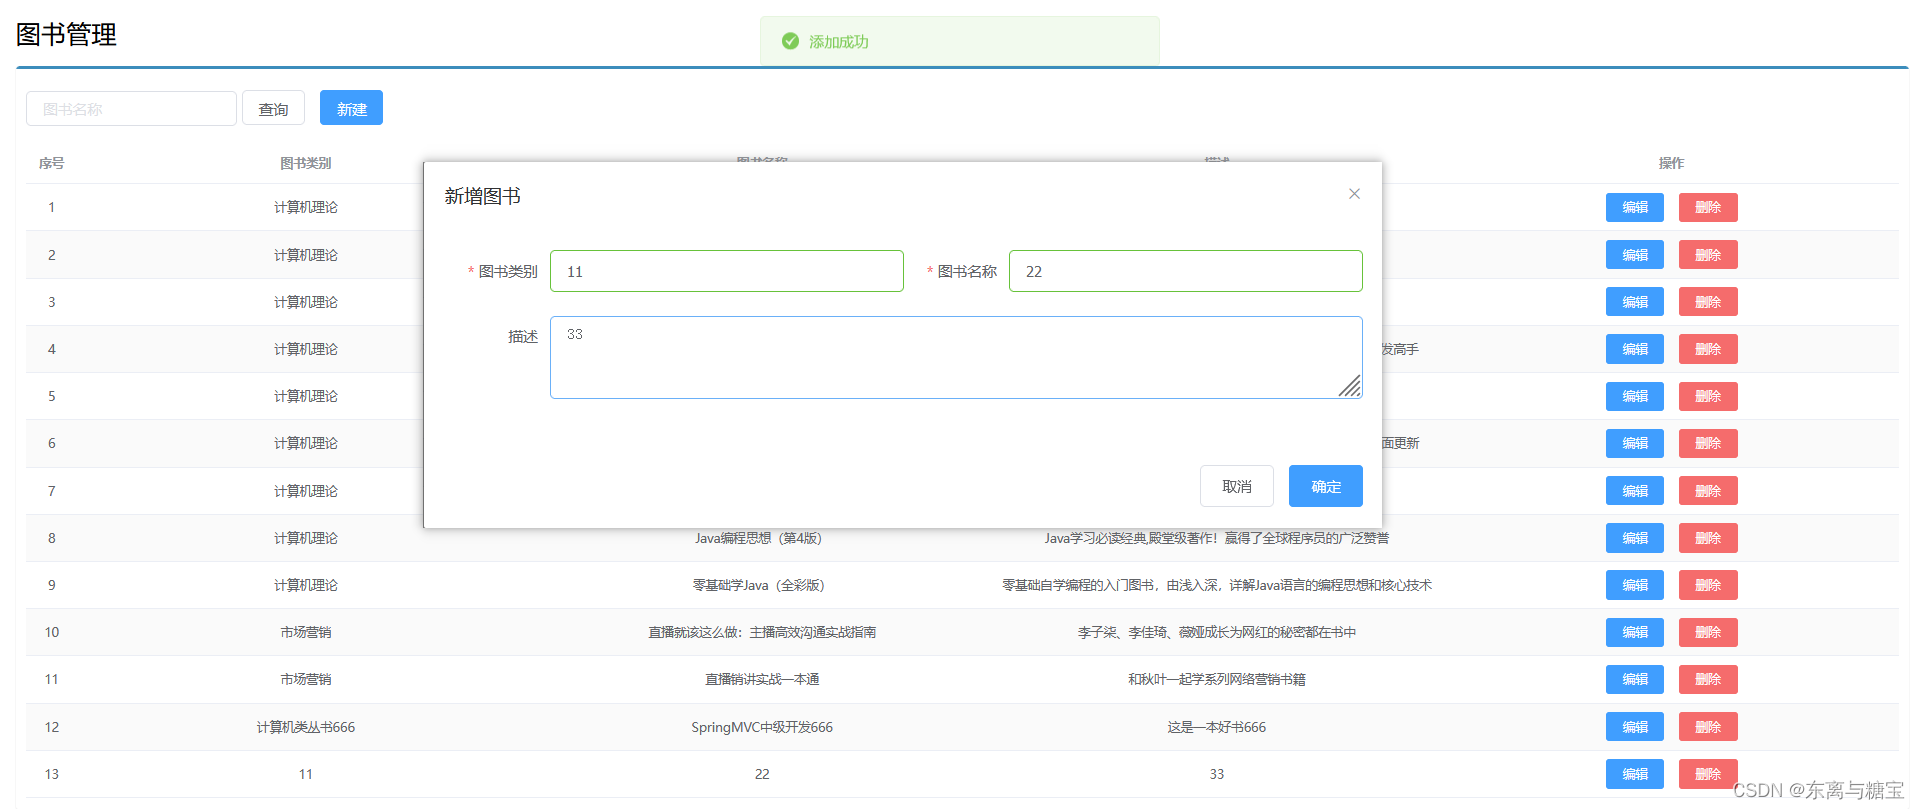The height and width of the screenshot is (809, 1920).
Task: Click 市场营销 category in row 10
Action: coord(306,632)
